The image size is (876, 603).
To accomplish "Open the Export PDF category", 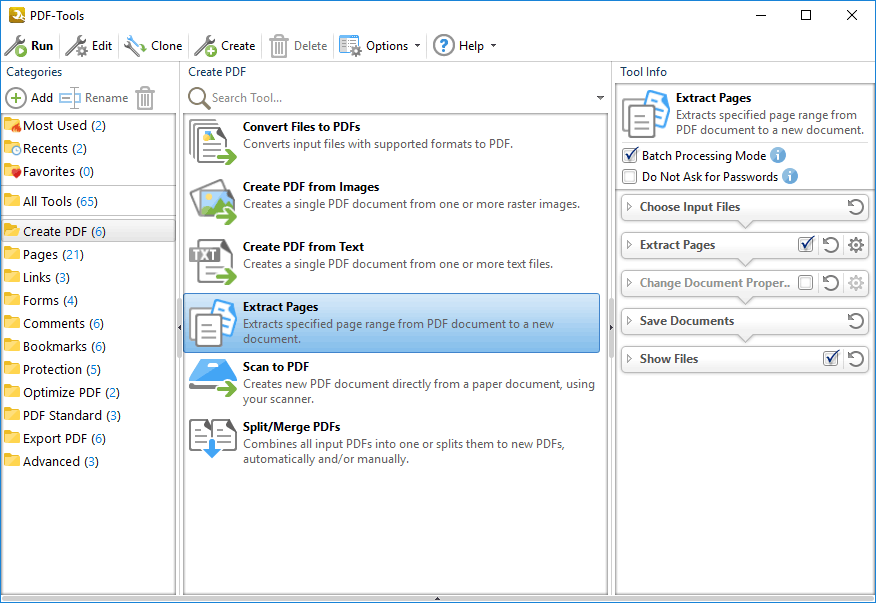I will tap(88, 438).
